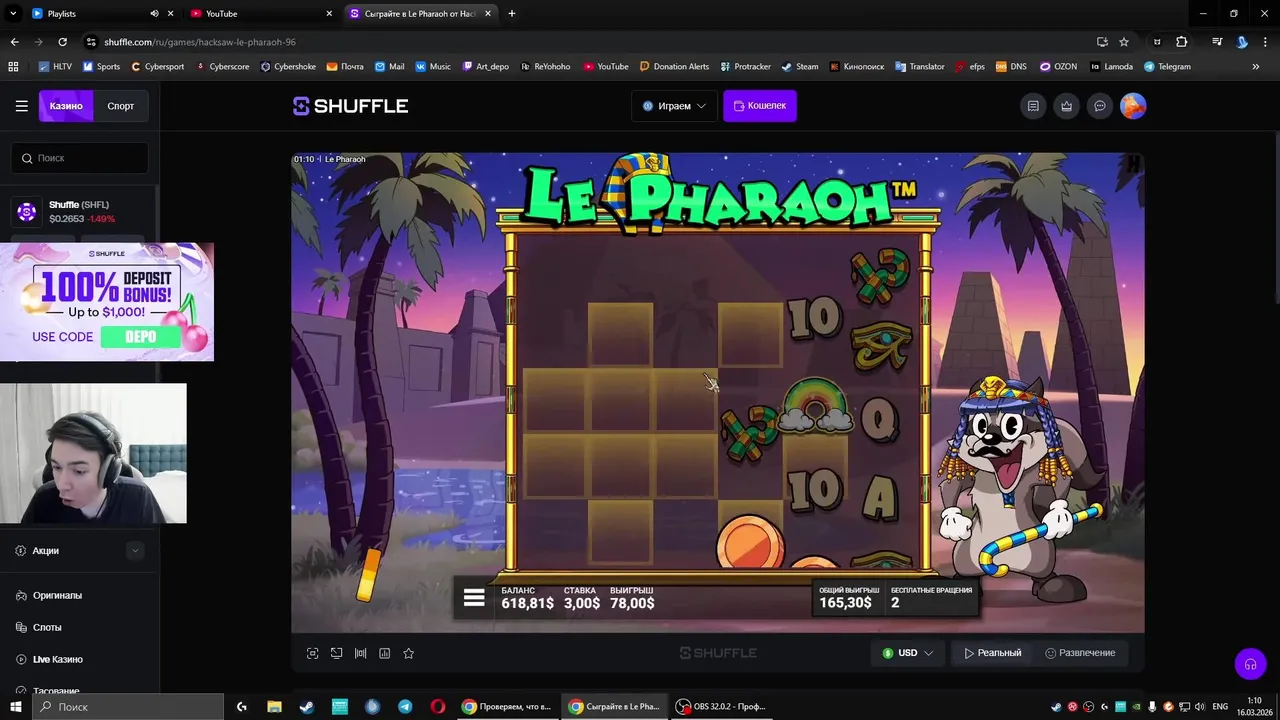This screenshot has width=1280, height=720.
Task: Open the user avatar profile menu
Action: (1133, 106)
